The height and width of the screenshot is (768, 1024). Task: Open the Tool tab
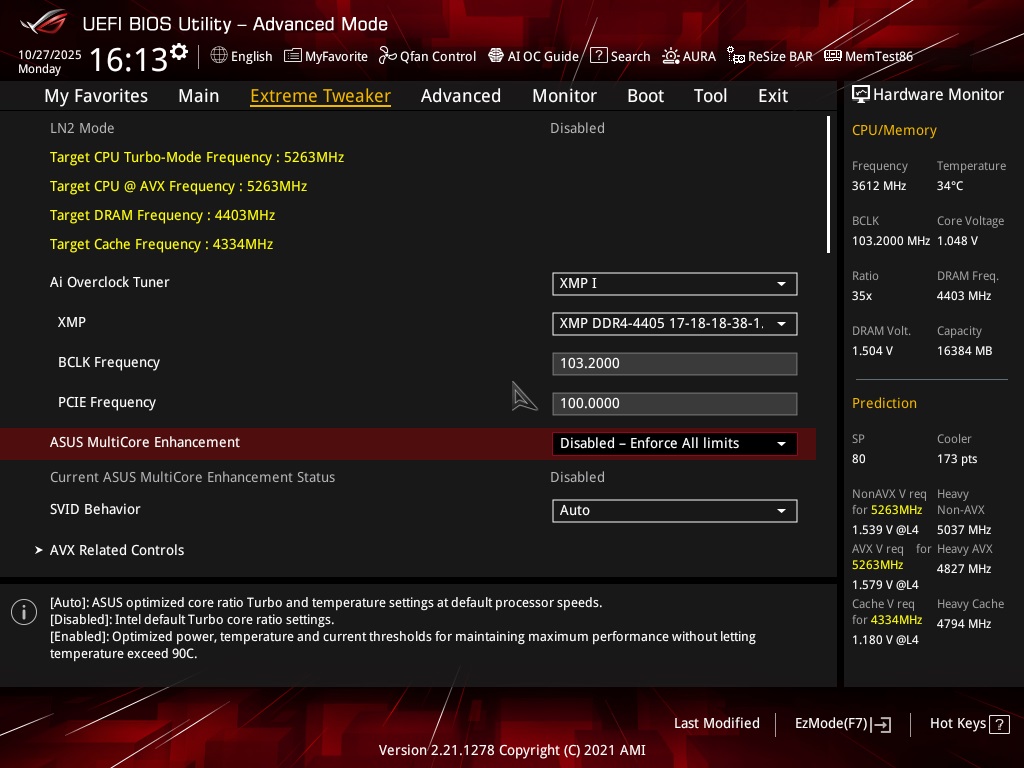click(x=711, y=96)
